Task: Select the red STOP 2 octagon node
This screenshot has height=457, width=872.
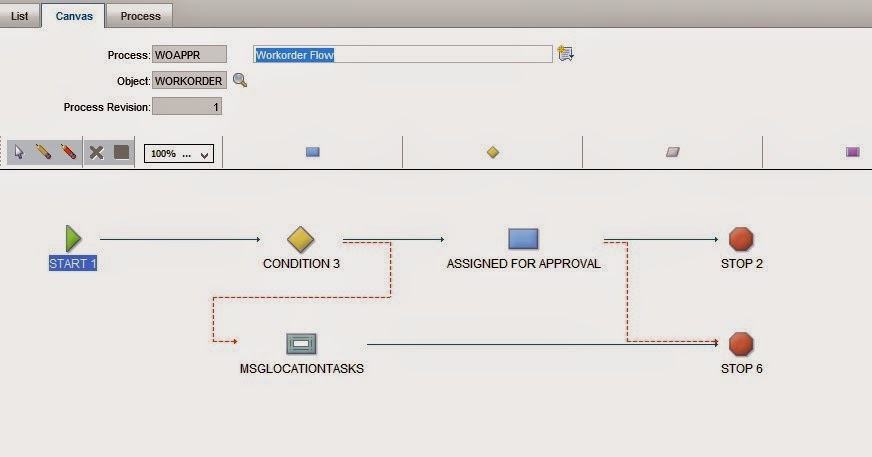Action: (x=741, y=239)
